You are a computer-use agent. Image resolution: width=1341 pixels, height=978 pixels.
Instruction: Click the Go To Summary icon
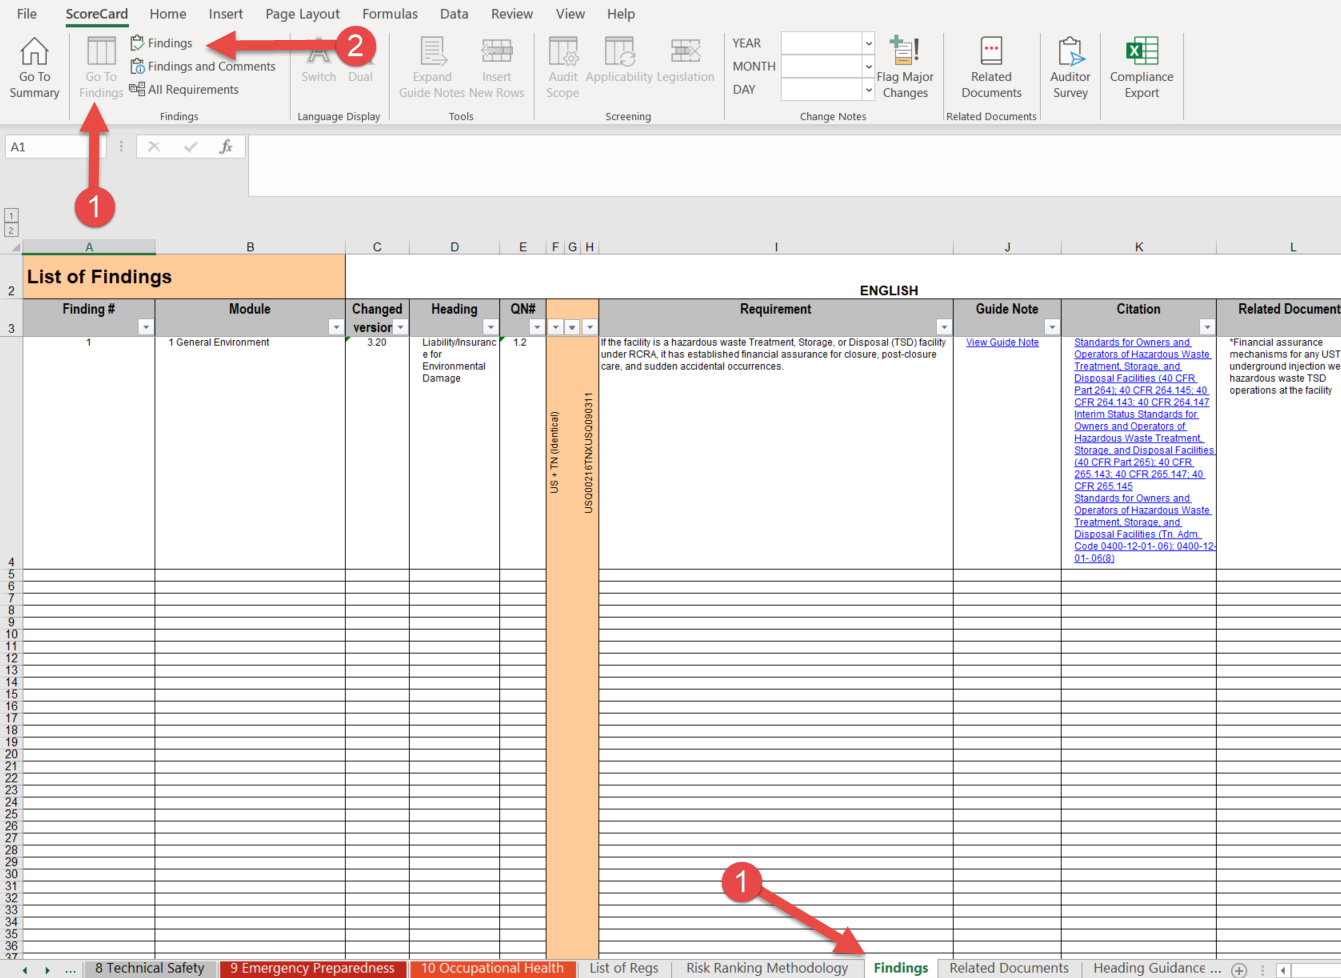tap(33, 68)
